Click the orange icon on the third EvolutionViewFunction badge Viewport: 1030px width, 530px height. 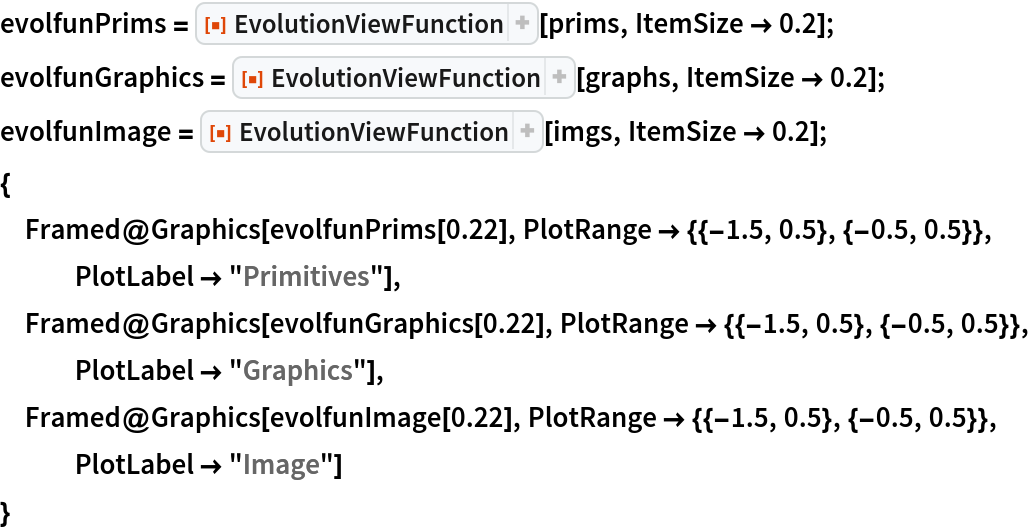point(219,133)
